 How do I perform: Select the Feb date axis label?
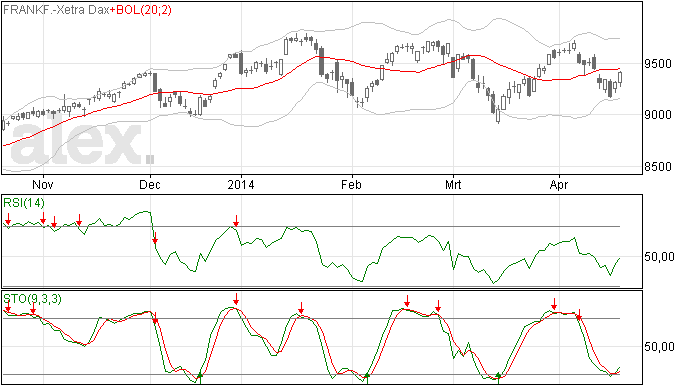(351, 184)
